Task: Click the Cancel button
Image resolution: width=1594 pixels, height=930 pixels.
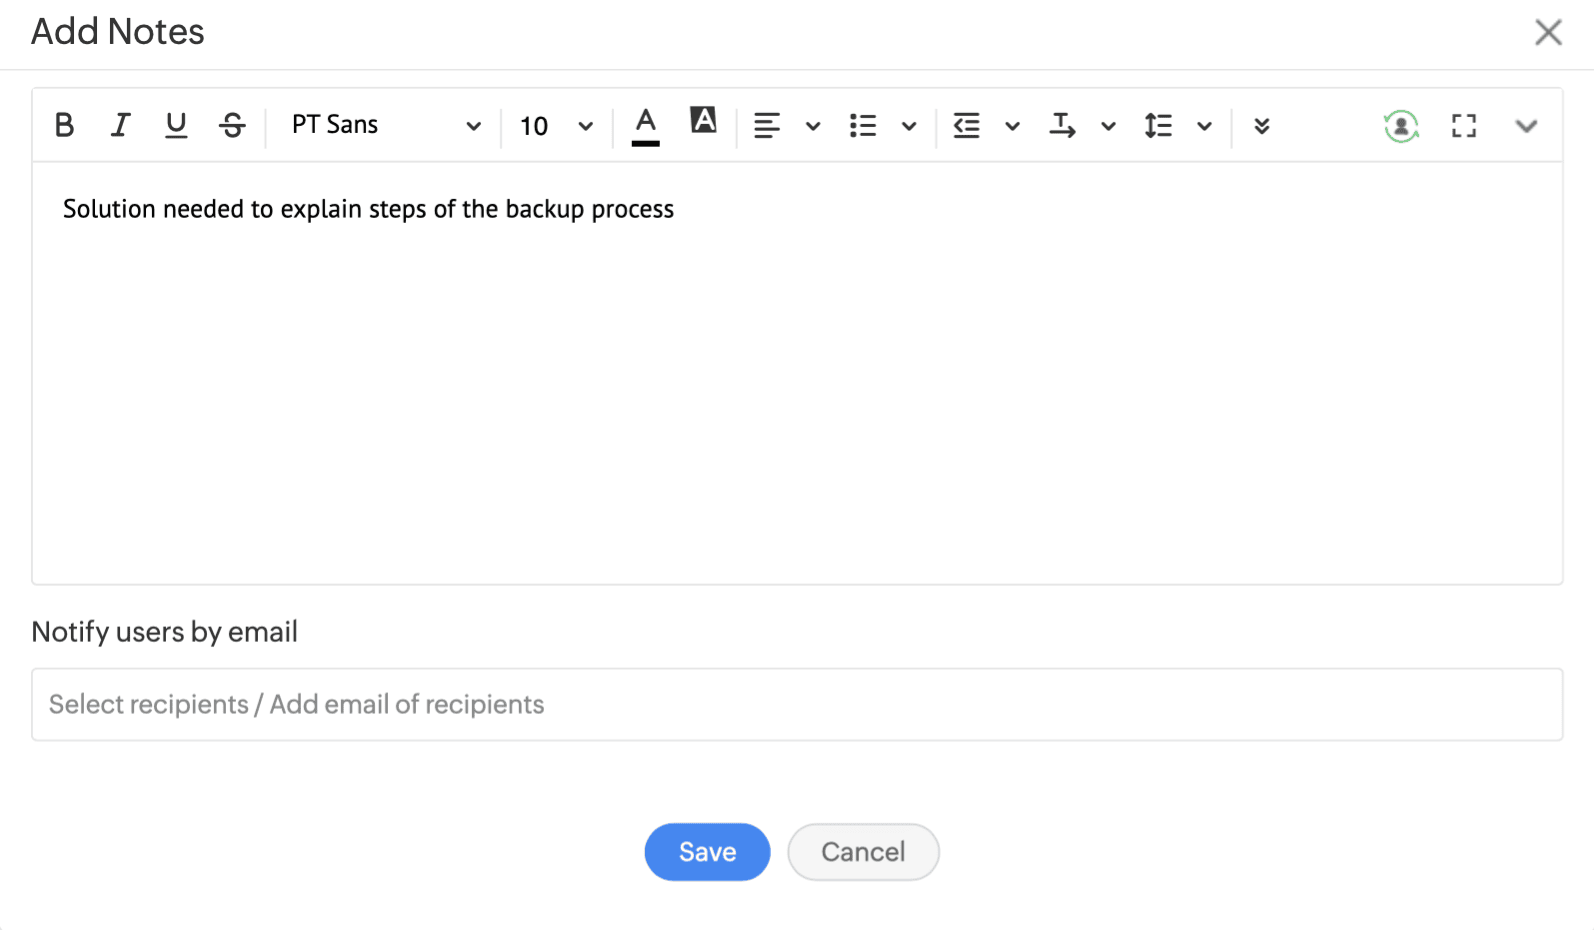Action: [x=863, y=852]
